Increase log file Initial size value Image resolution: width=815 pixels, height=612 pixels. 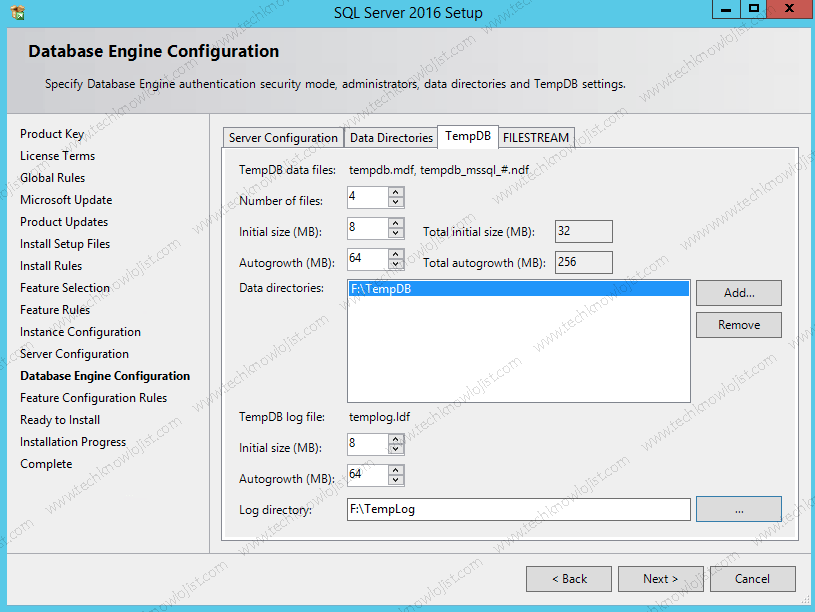coord(396,439)
